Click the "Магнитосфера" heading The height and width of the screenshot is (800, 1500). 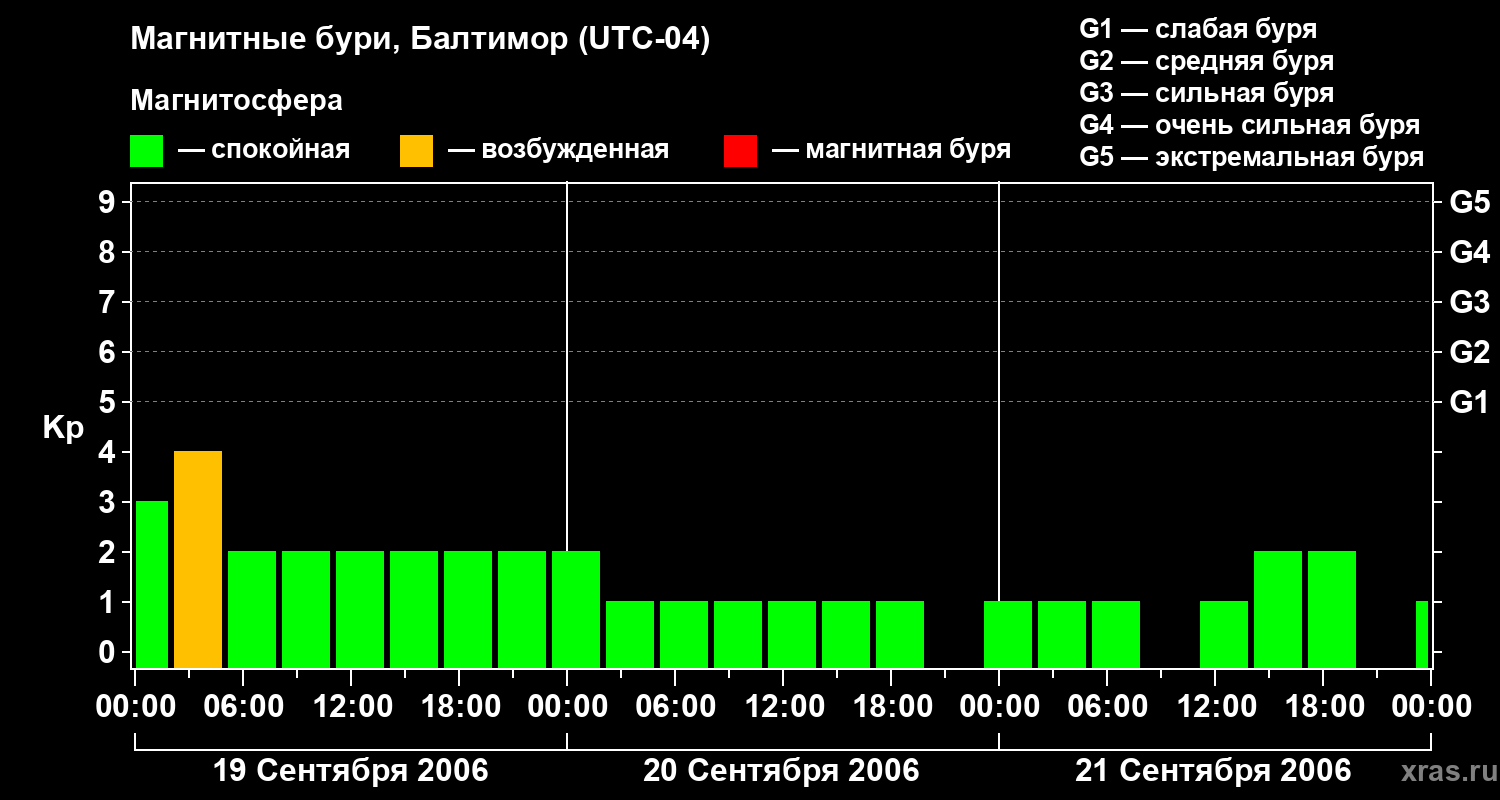click(236, 101)
